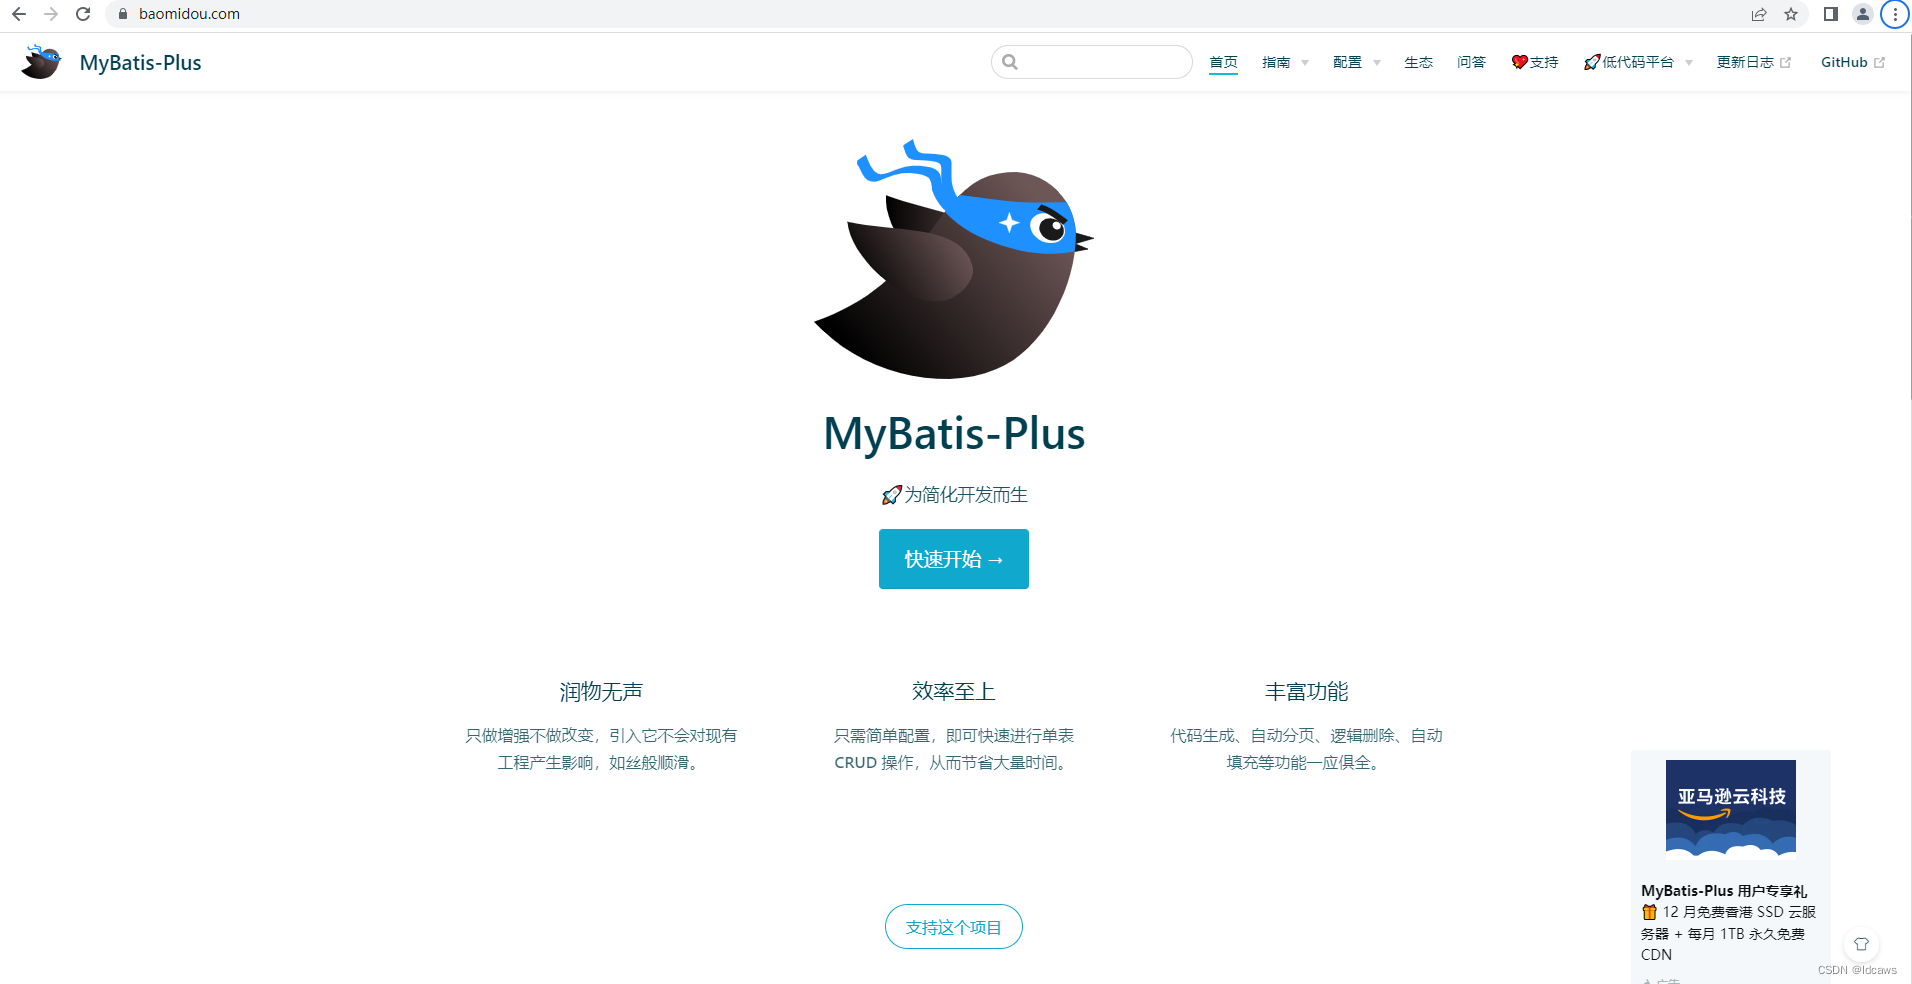Click the browser address bar URL
1912x984 pixels.
[189, 14]
